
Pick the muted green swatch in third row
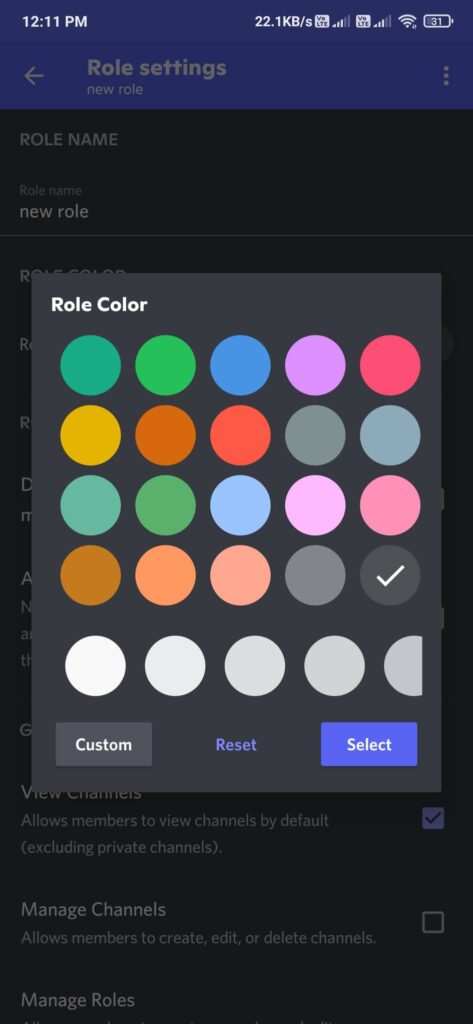[165, 505]
